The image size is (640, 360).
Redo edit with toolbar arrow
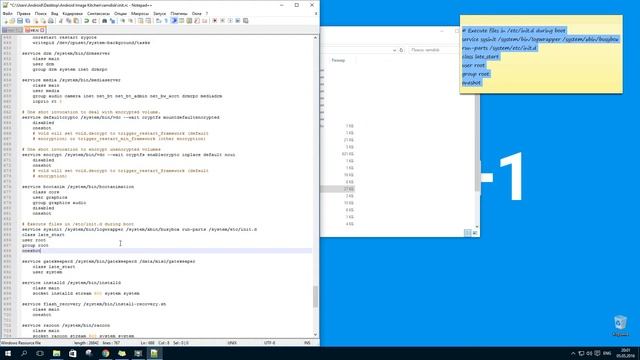(94, 21)
